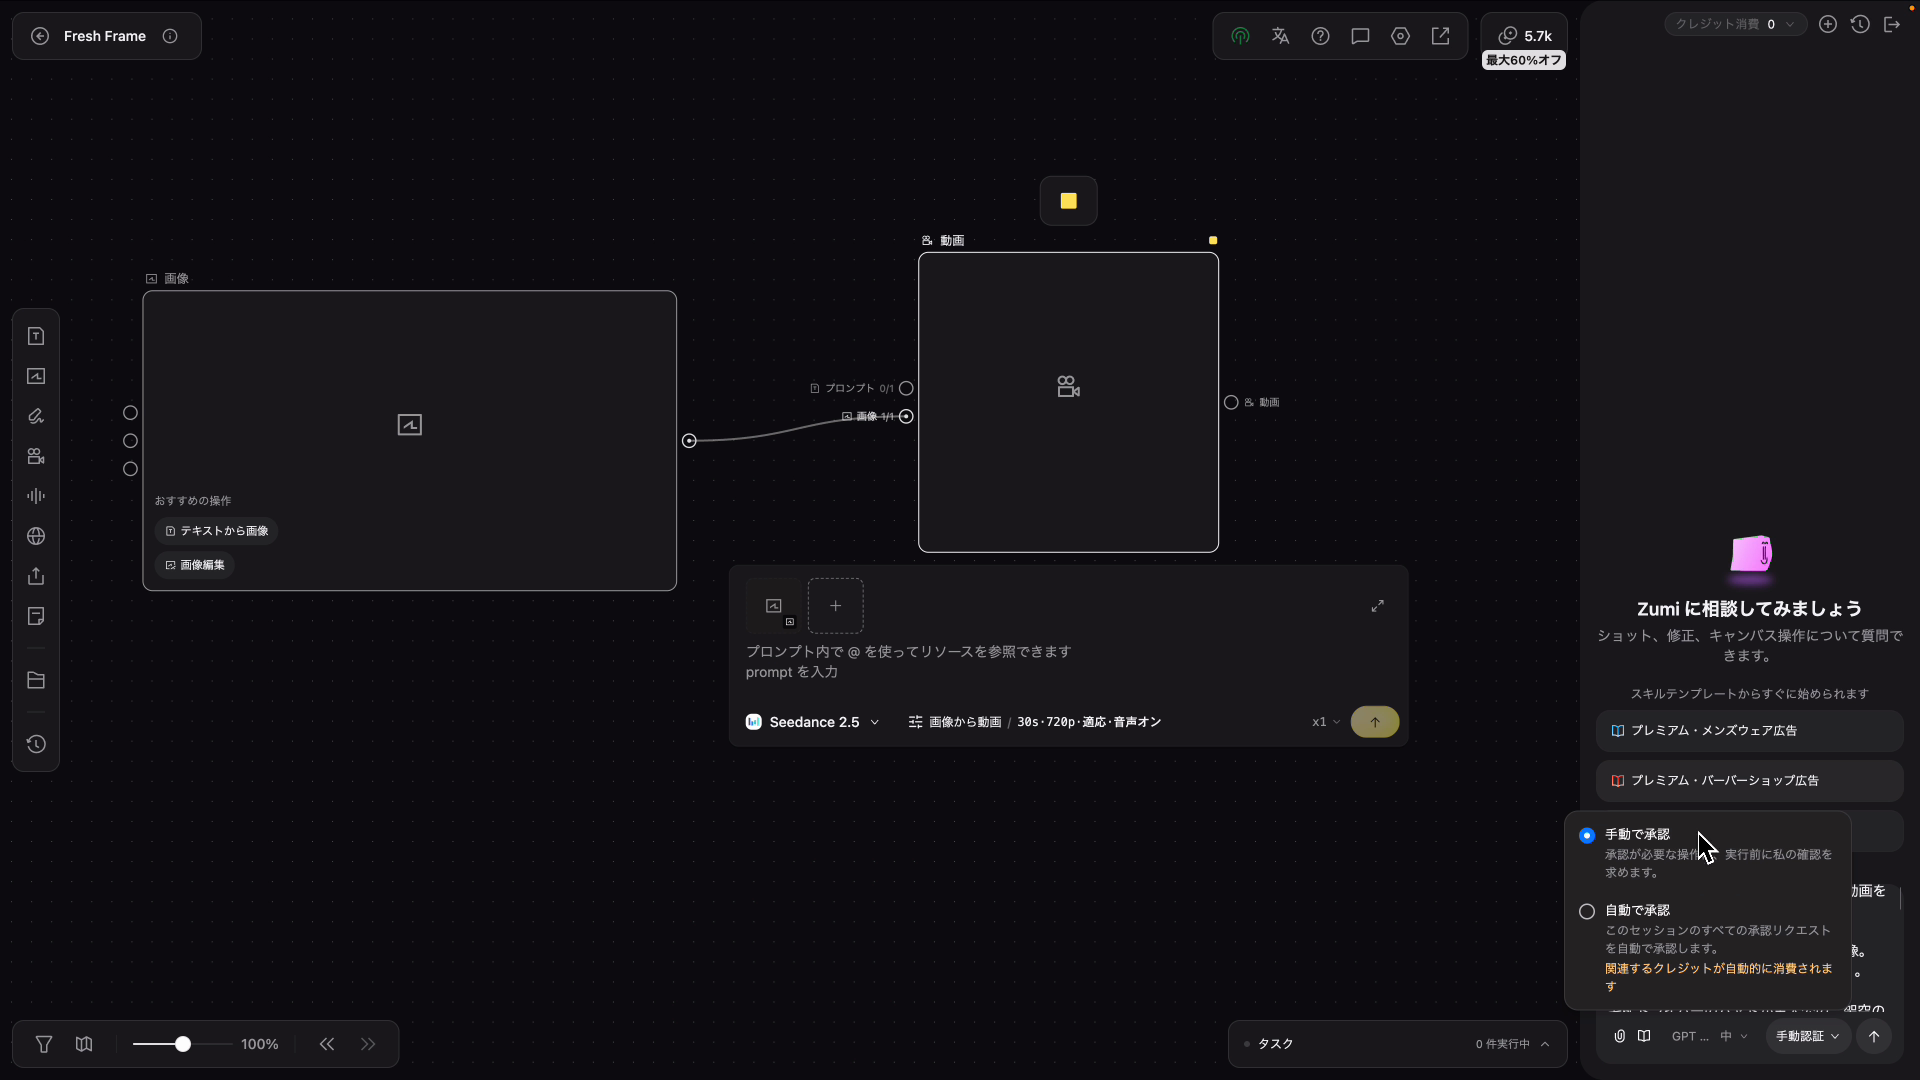This screenshot has width=1920, height=1080.
Task: Open history clock icon in left toolbar
Action: point(36,744)
